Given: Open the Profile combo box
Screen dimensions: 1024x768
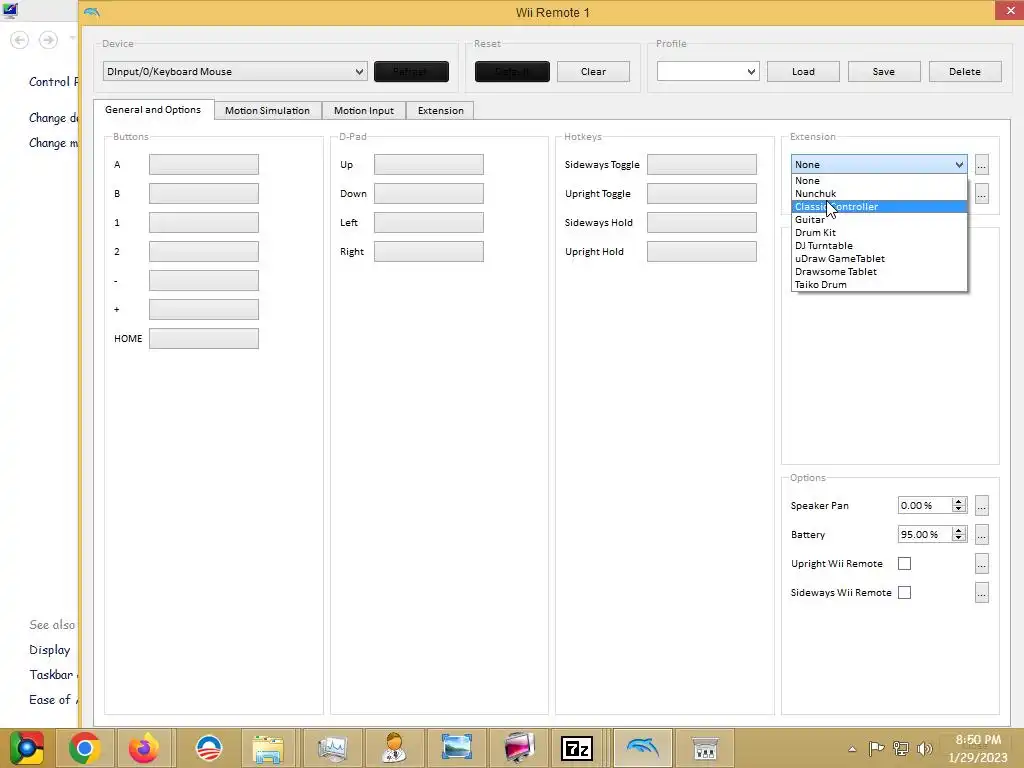Looking at the screenshot, I should [x=708, y=72].
